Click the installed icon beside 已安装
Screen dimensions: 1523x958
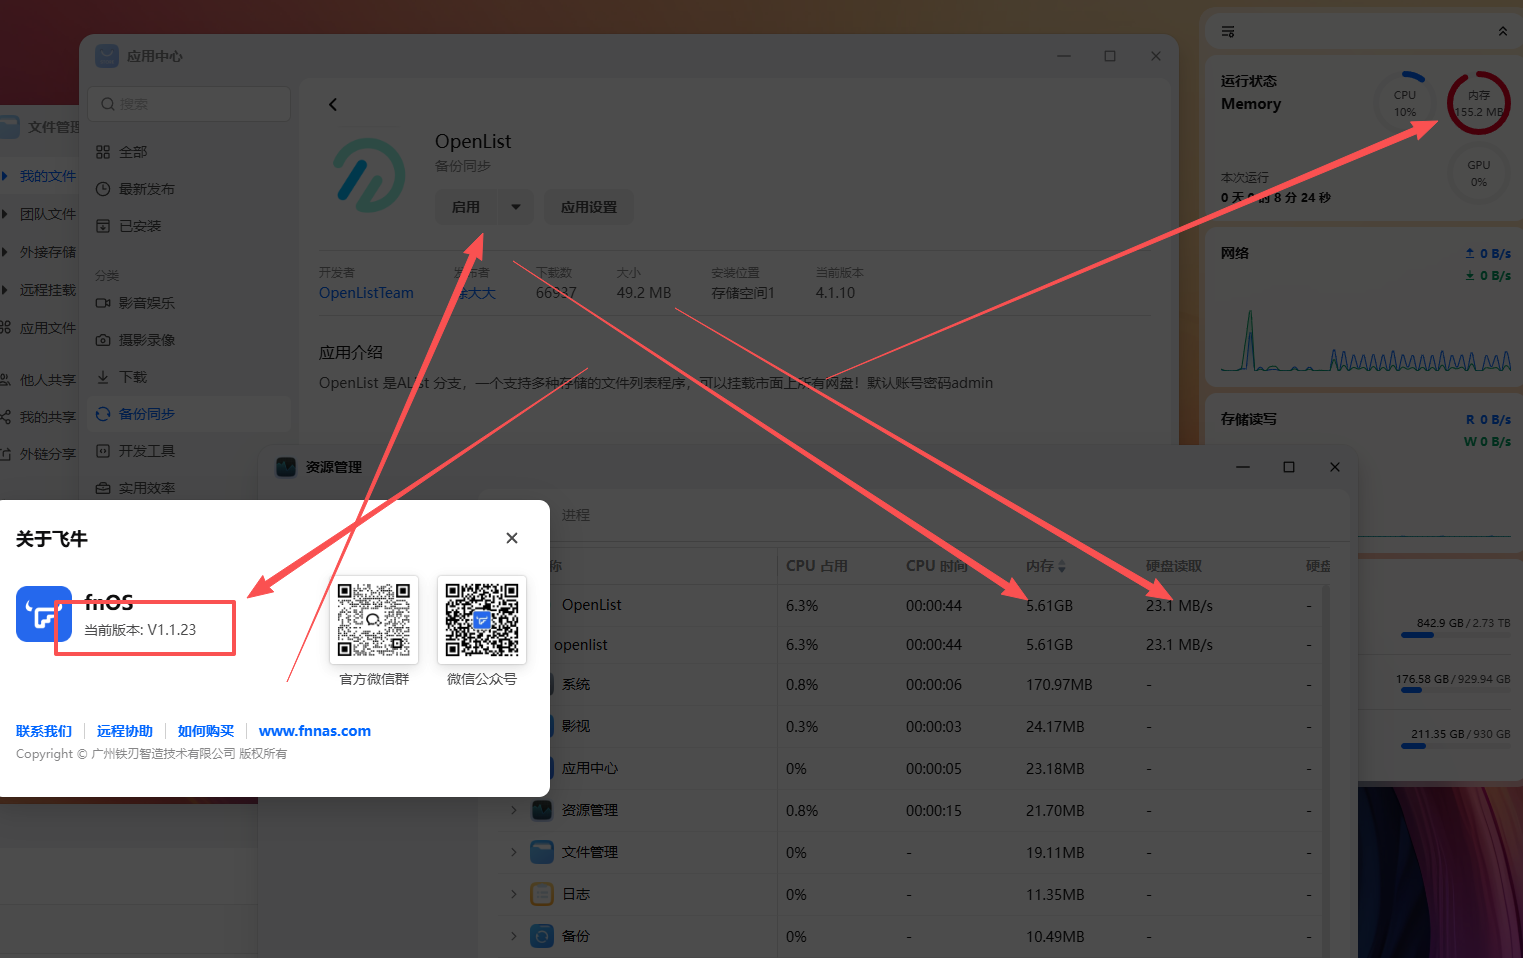point(103,226)
